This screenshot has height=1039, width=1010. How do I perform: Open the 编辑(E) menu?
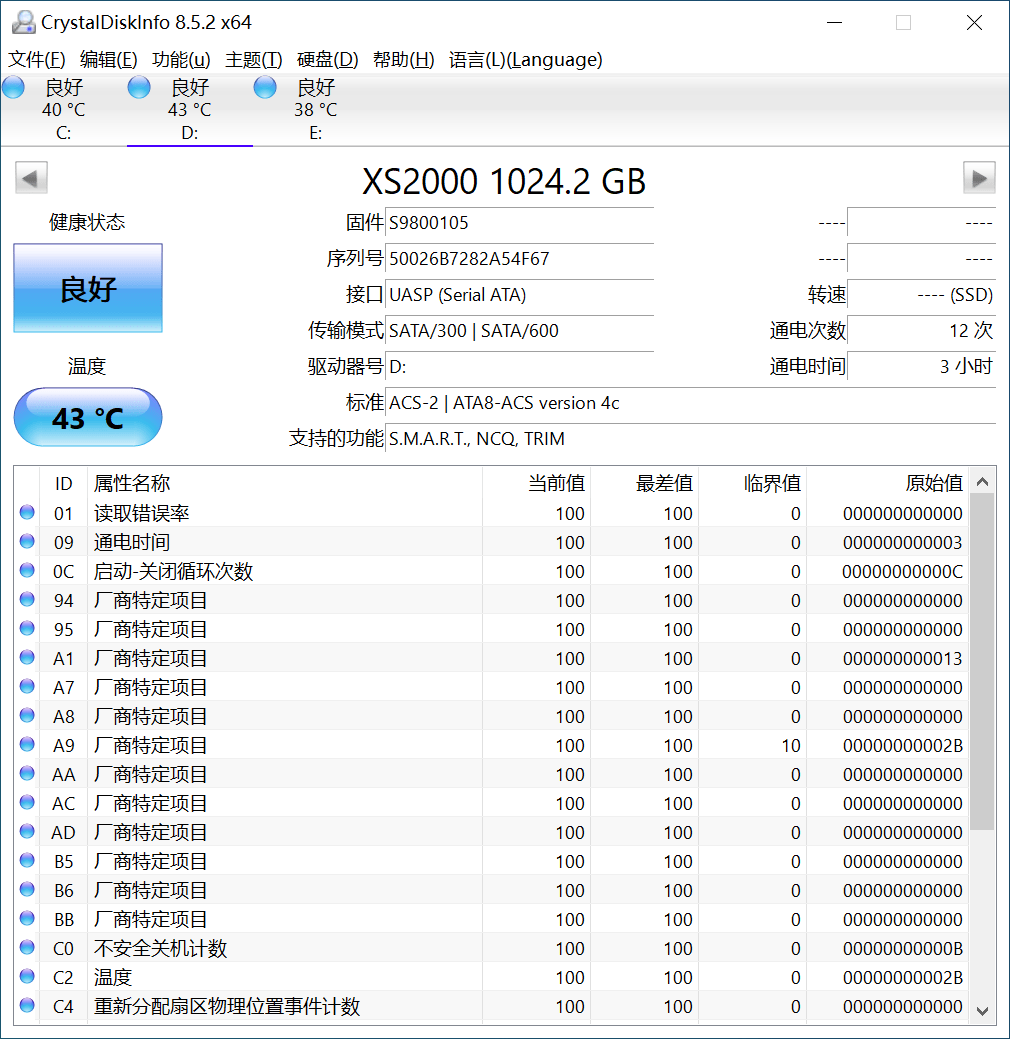(109, 60)
